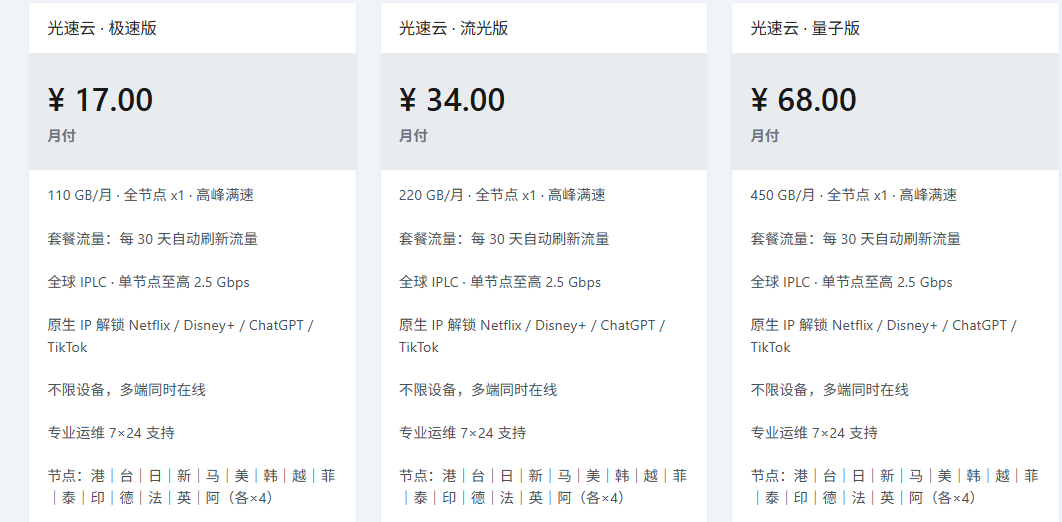Click the Netflix unlock line in 量子版 card
Viewport: 1062px width, 522px height.
point(883,326)
